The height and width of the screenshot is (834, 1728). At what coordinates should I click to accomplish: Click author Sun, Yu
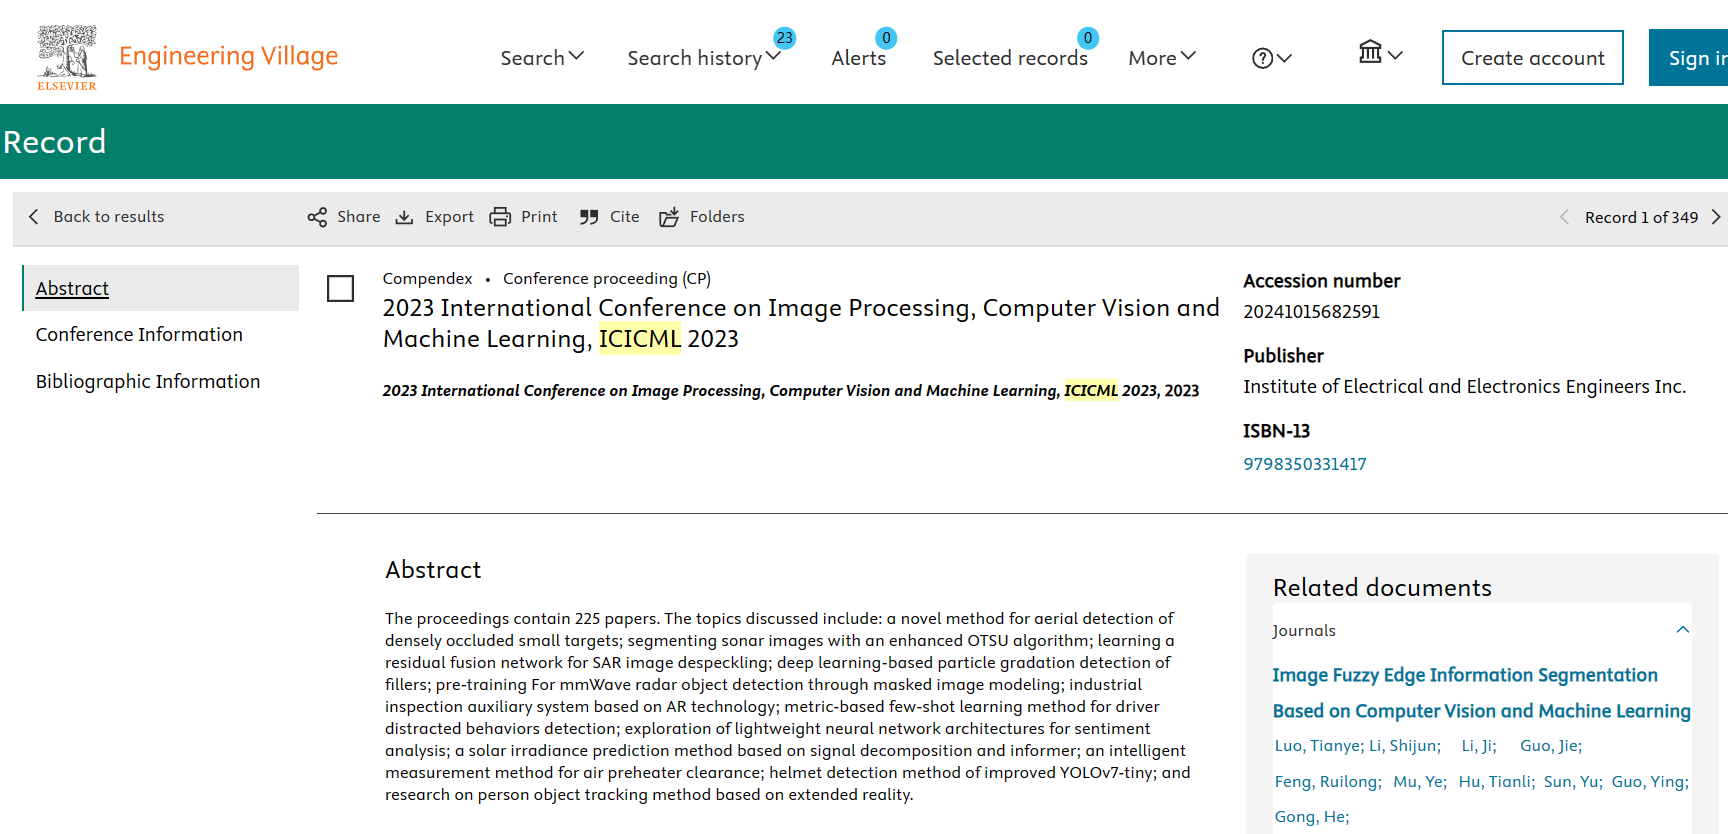(1572, 782)
